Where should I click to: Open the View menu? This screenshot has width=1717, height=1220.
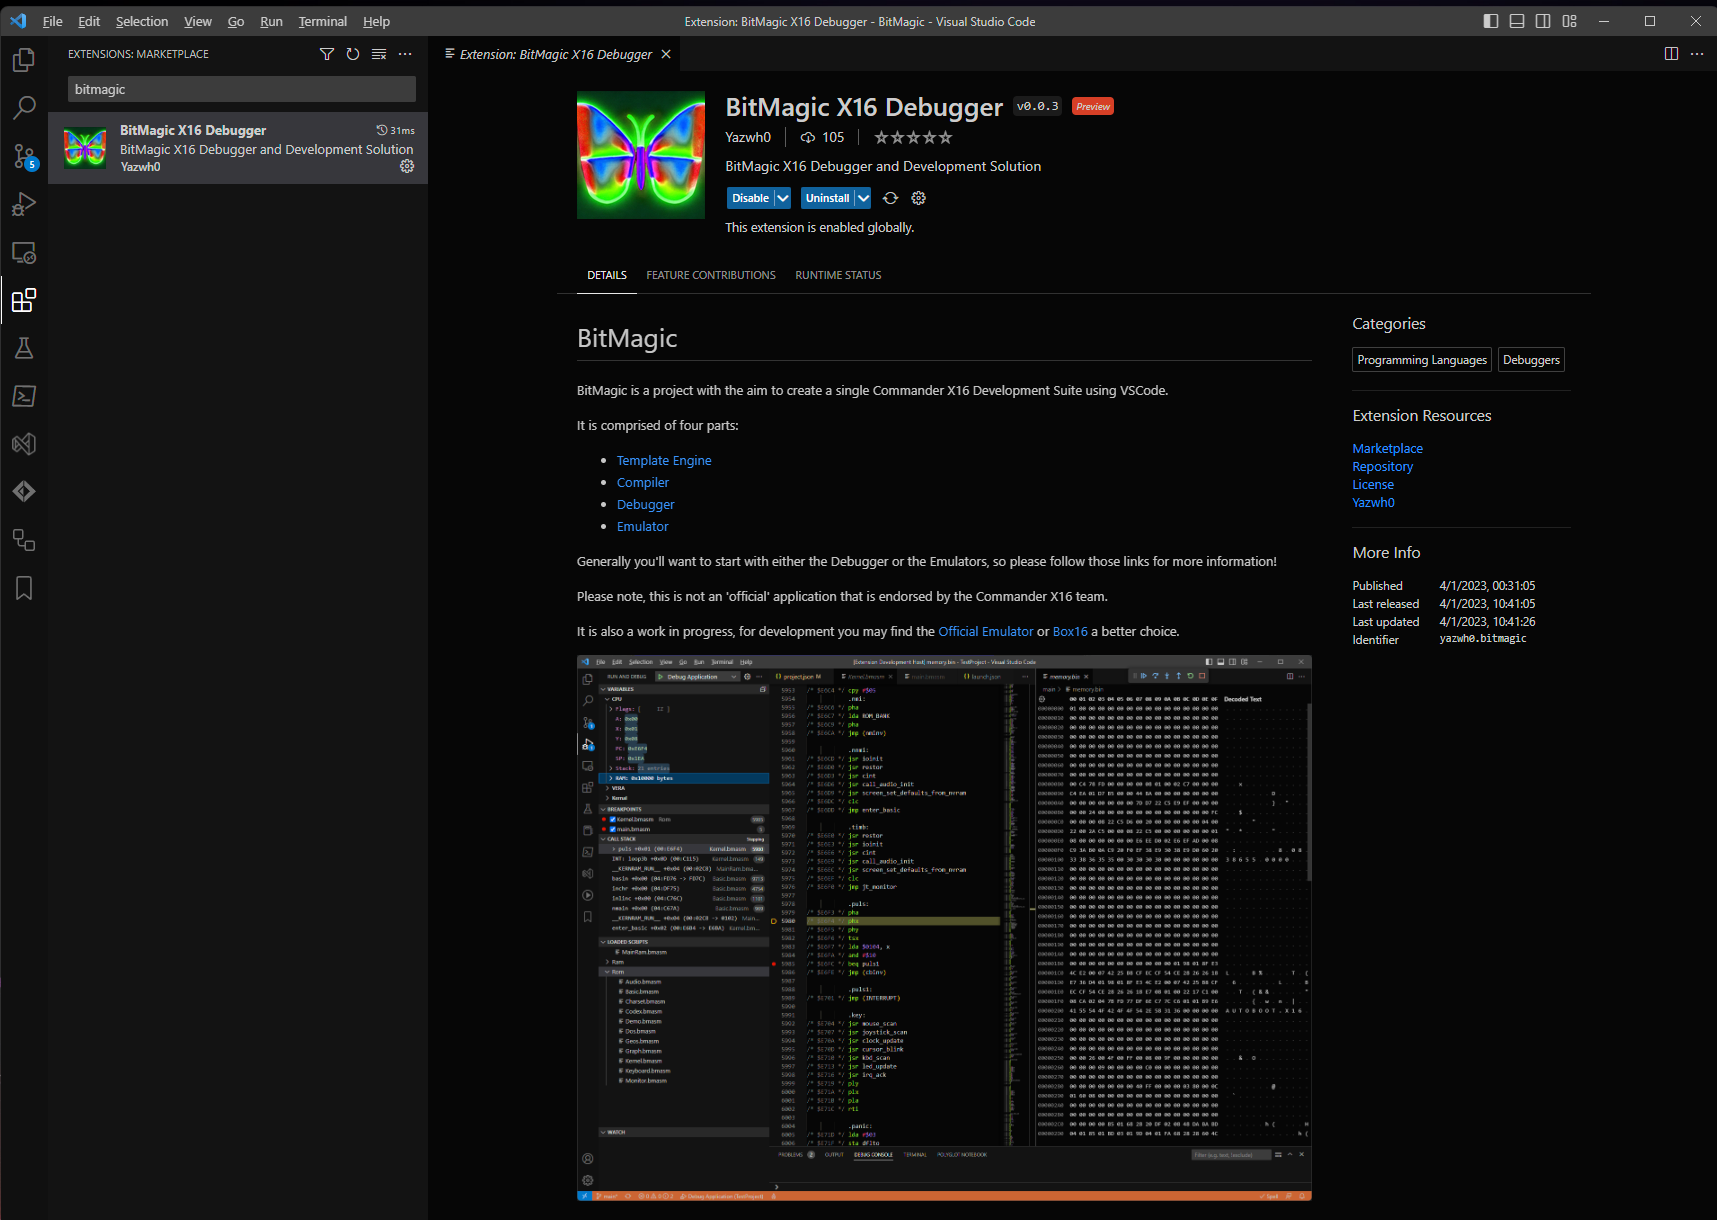click(198, 21)
